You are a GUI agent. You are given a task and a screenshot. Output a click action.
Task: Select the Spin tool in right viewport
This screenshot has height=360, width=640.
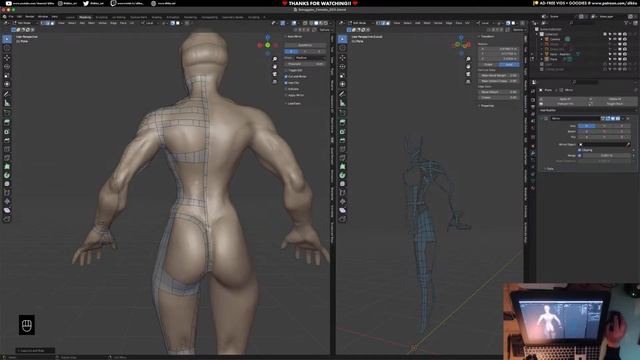point(342,175)
